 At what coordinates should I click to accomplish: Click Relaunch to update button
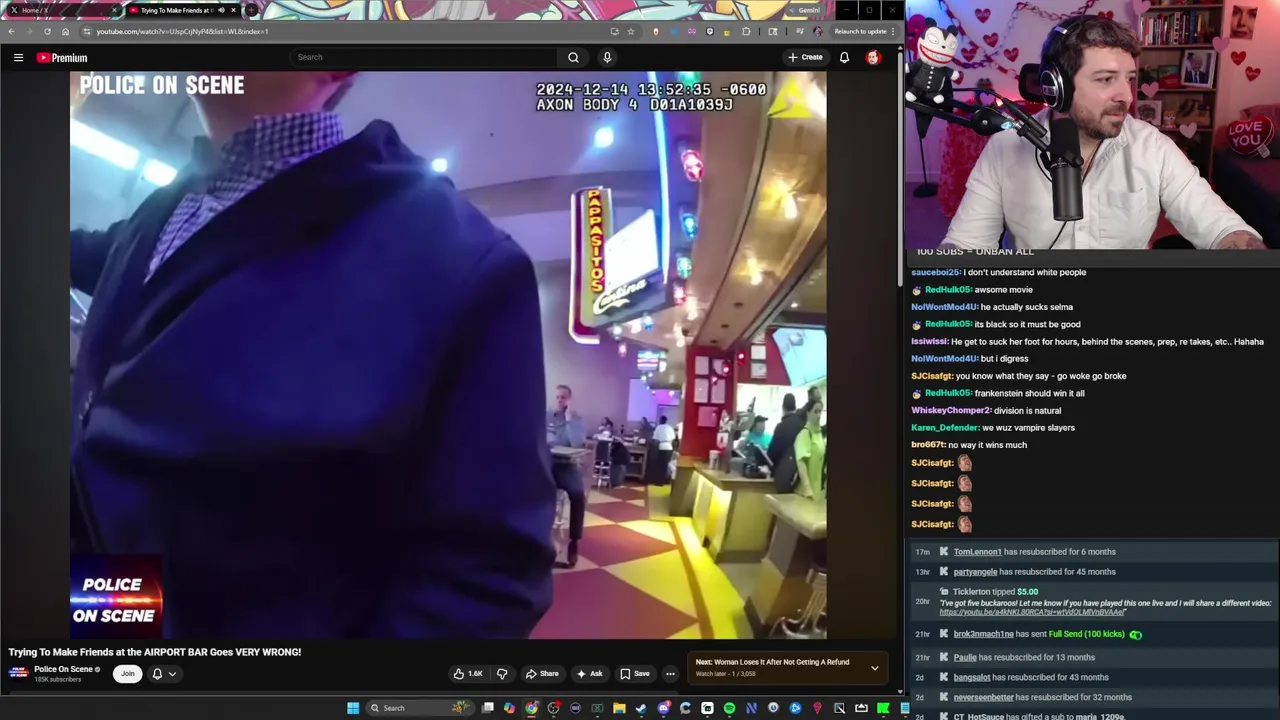click(860, 31)
